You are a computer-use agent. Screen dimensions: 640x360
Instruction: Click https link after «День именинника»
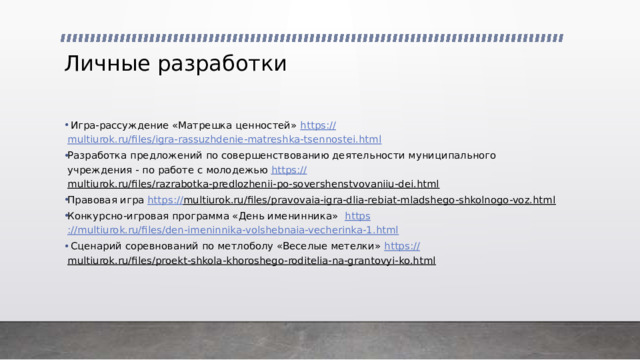pyautogui.click(x=358, y=216)
